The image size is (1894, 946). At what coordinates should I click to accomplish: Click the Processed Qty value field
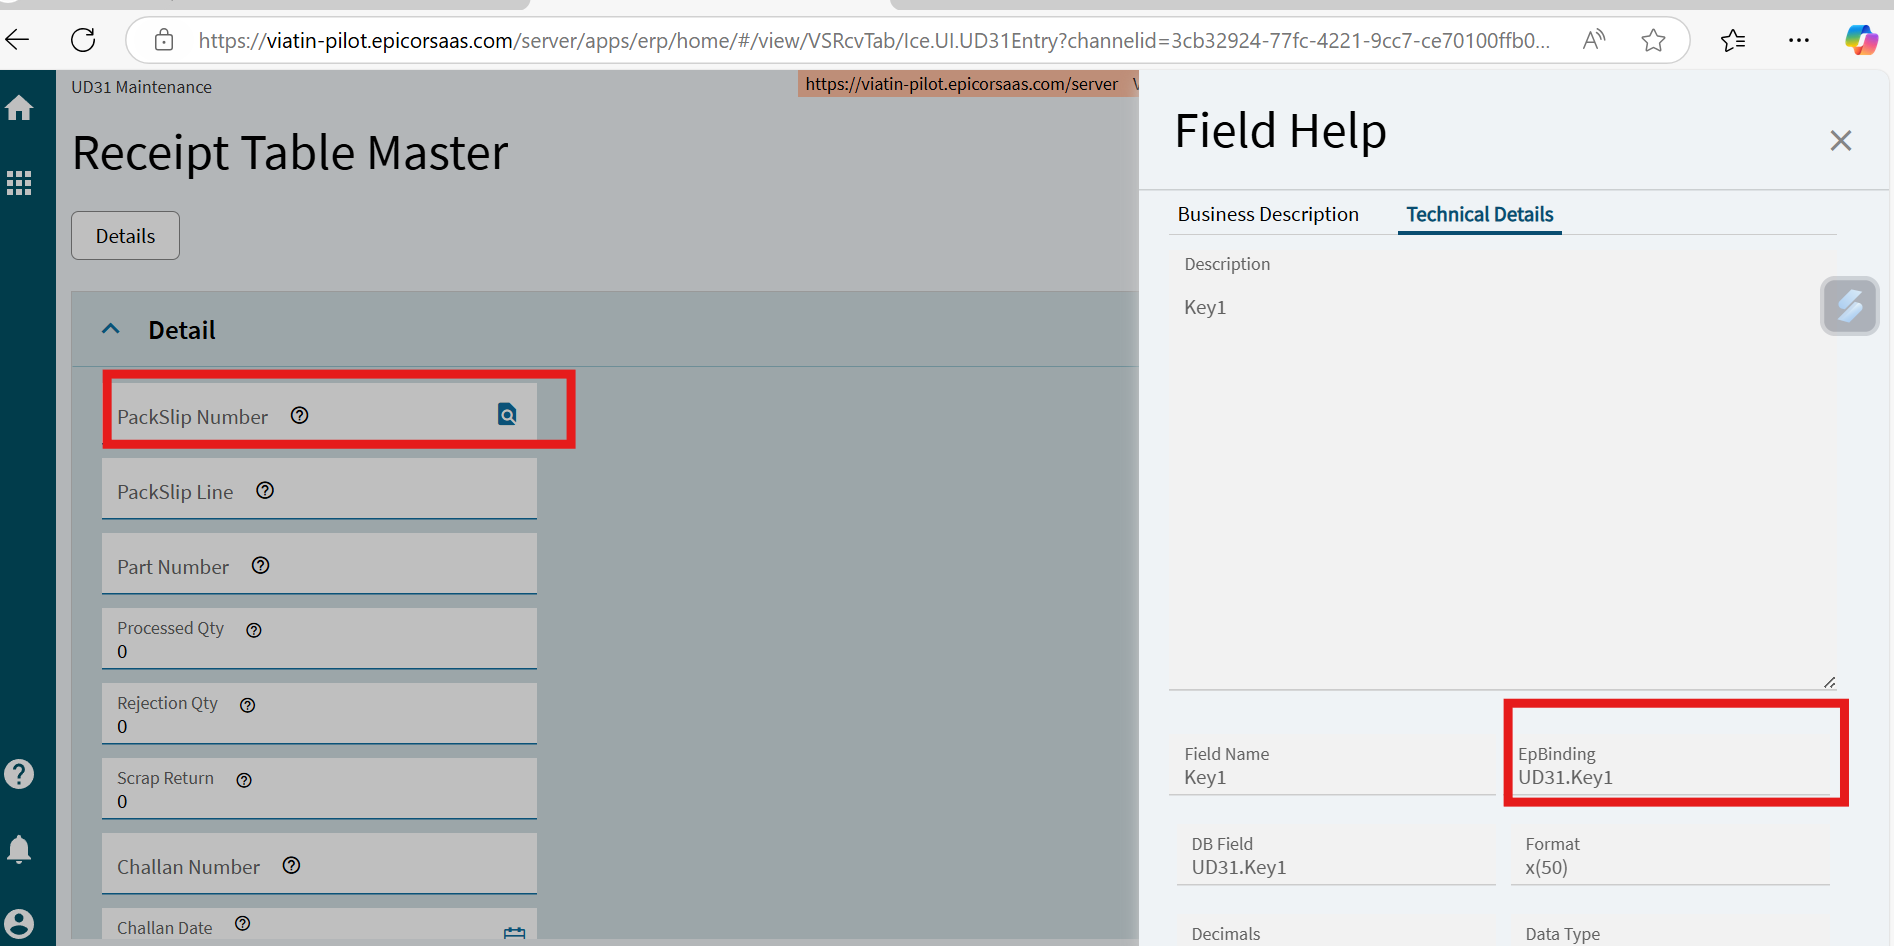(x=319, y=639)
